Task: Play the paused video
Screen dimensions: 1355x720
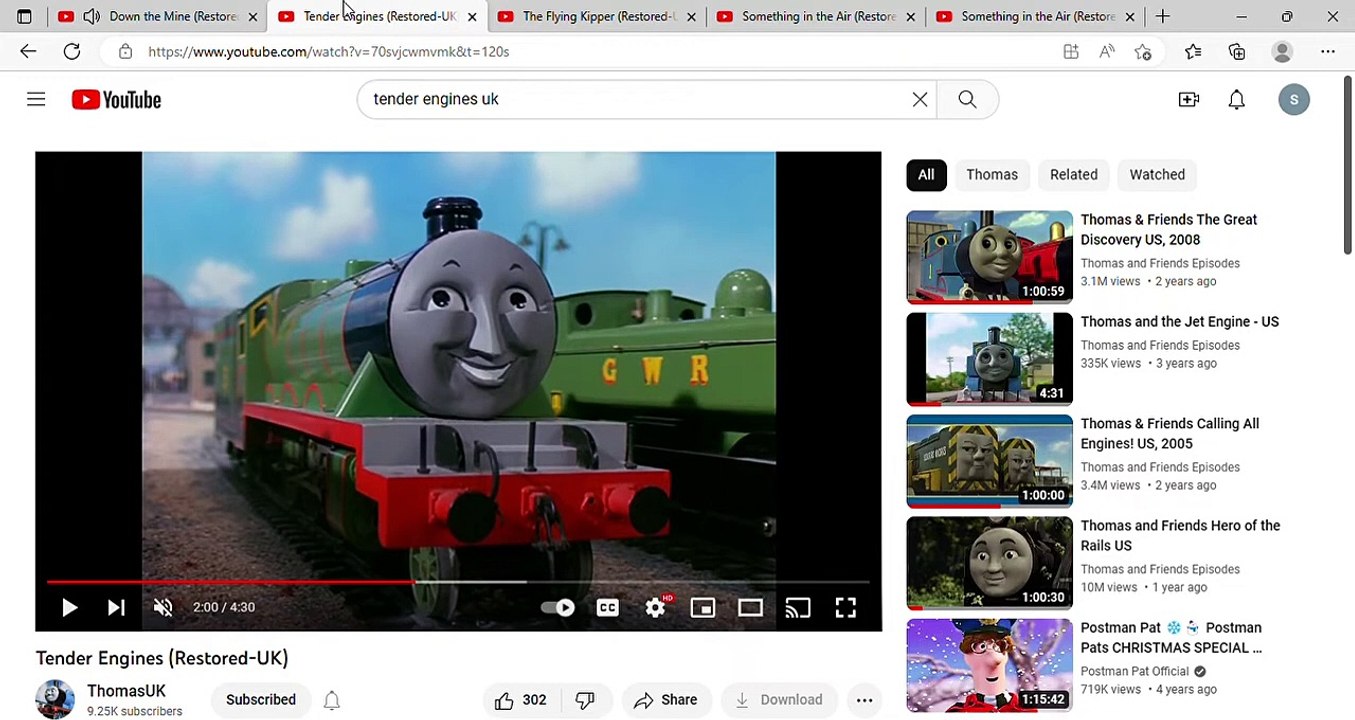Action: pos(69,607)
